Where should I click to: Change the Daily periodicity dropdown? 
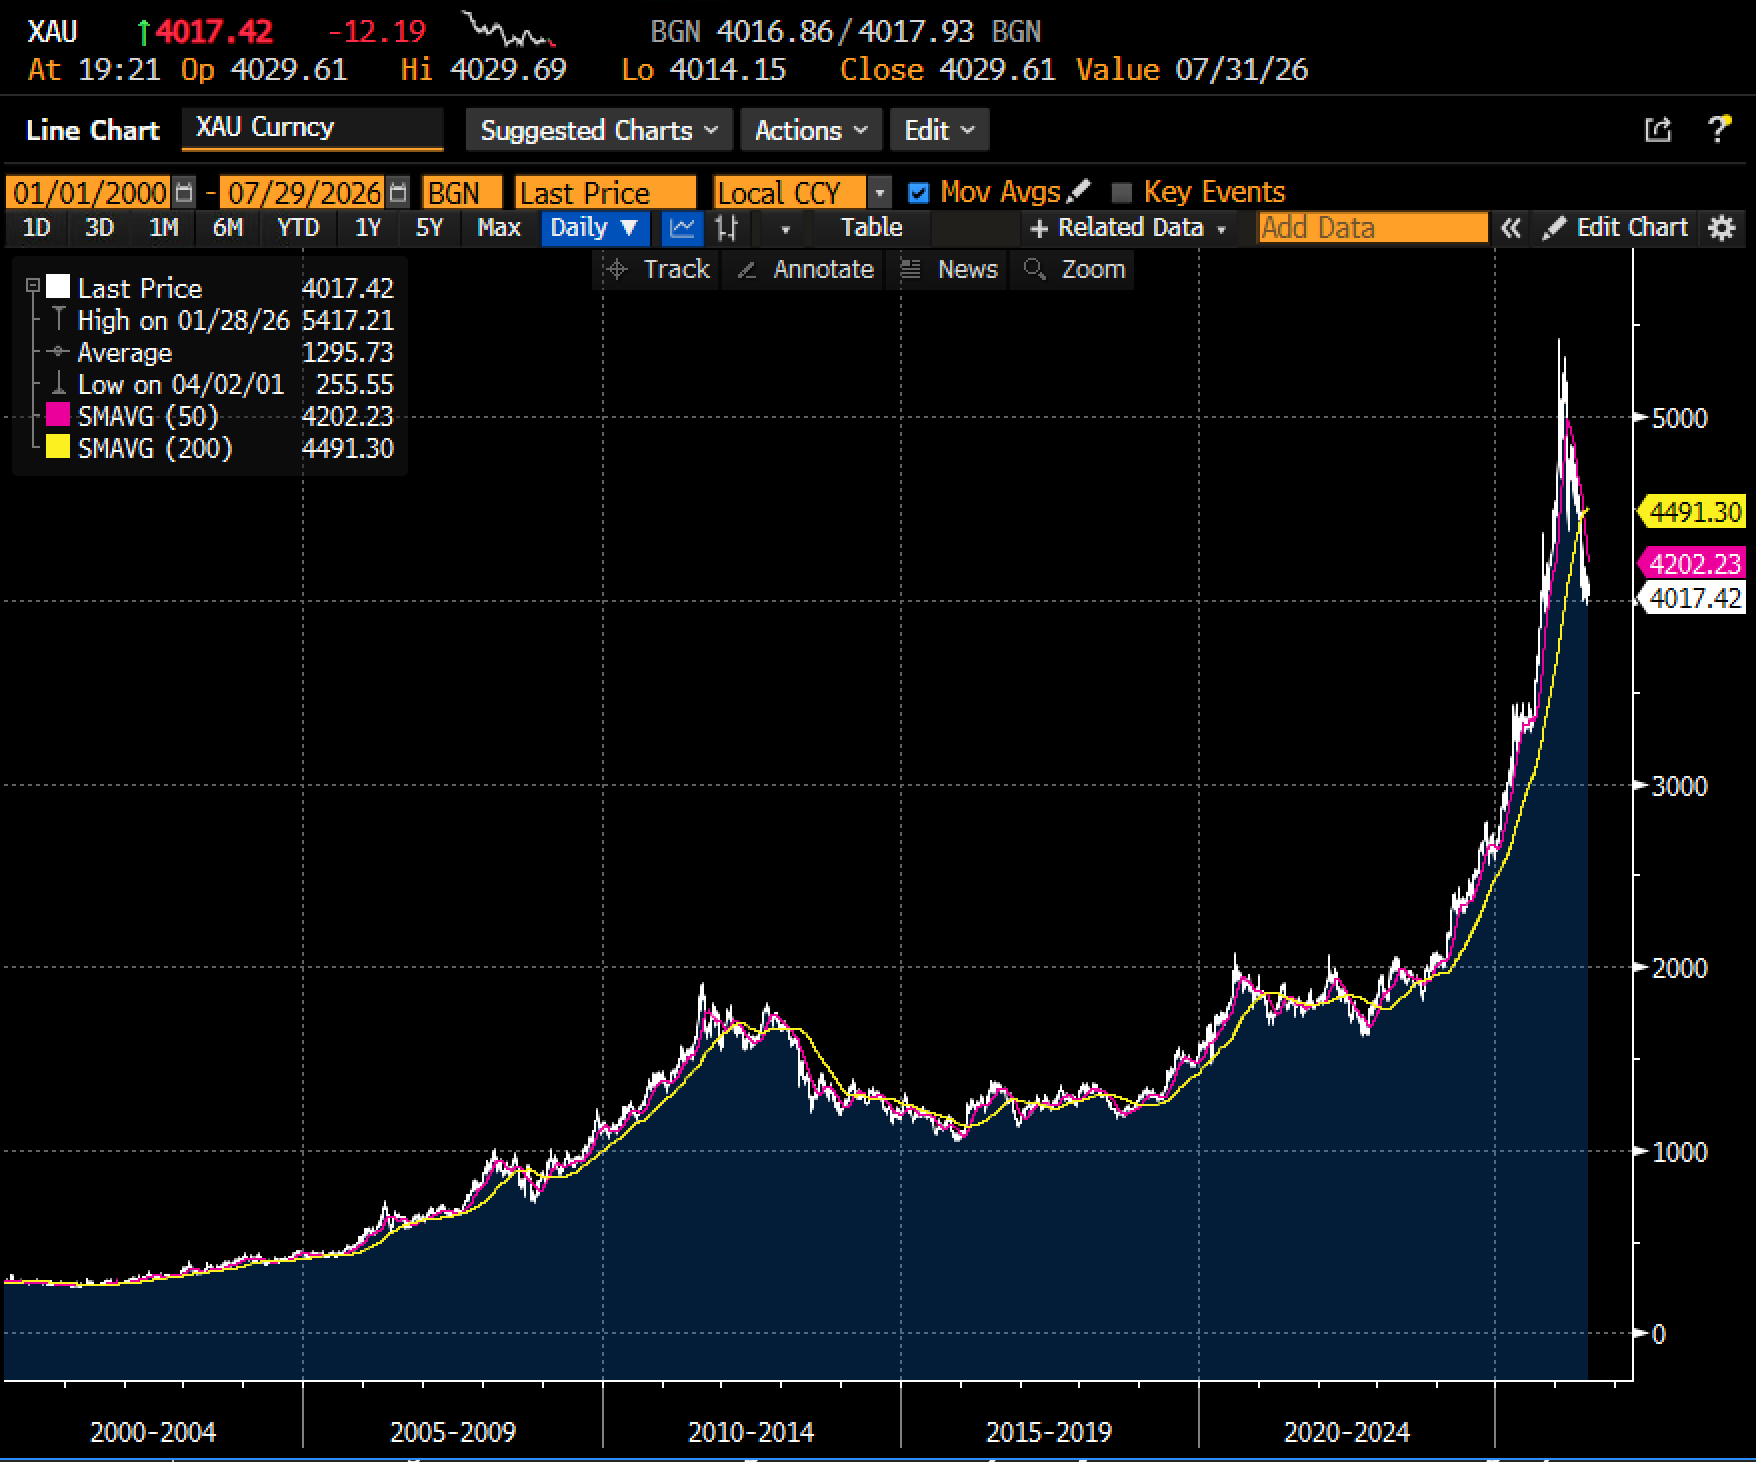(x=595, y=228)
